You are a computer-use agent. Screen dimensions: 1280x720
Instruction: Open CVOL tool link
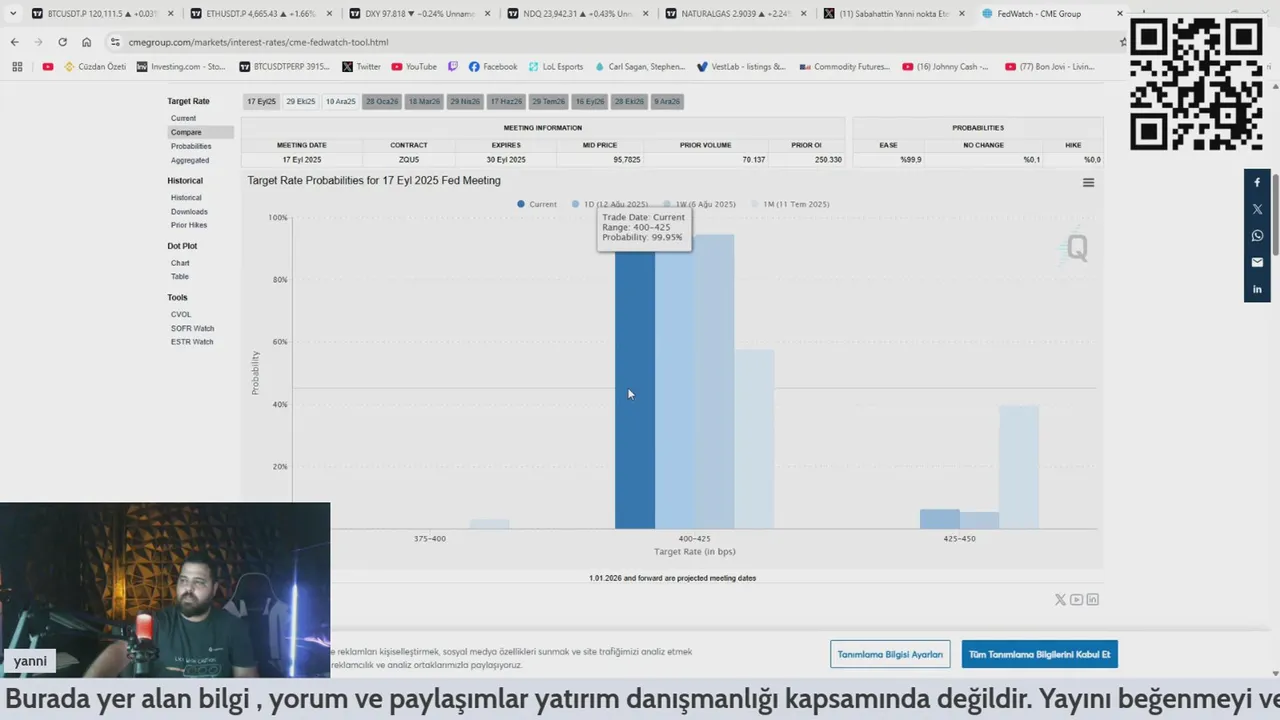(180, 314)
